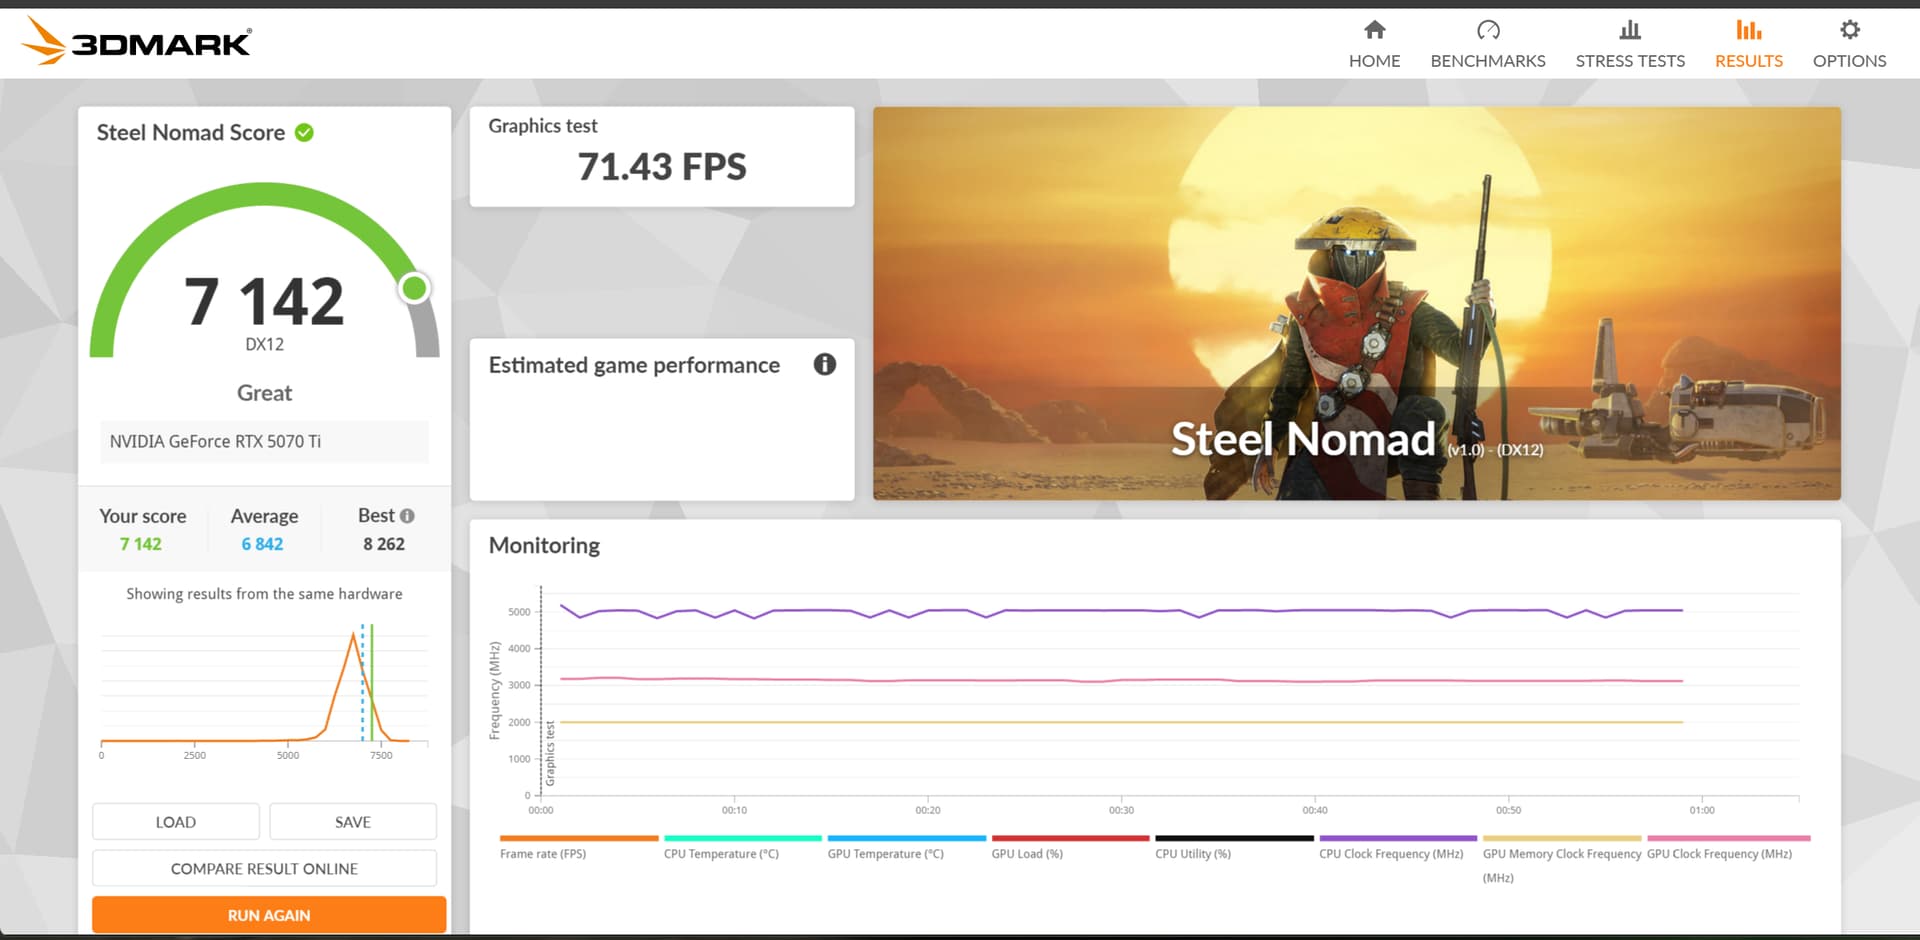This screenshot has width=1920, height=940.
Task: Click COMPARE RESULT ONLINE
Action: (264, 869)
